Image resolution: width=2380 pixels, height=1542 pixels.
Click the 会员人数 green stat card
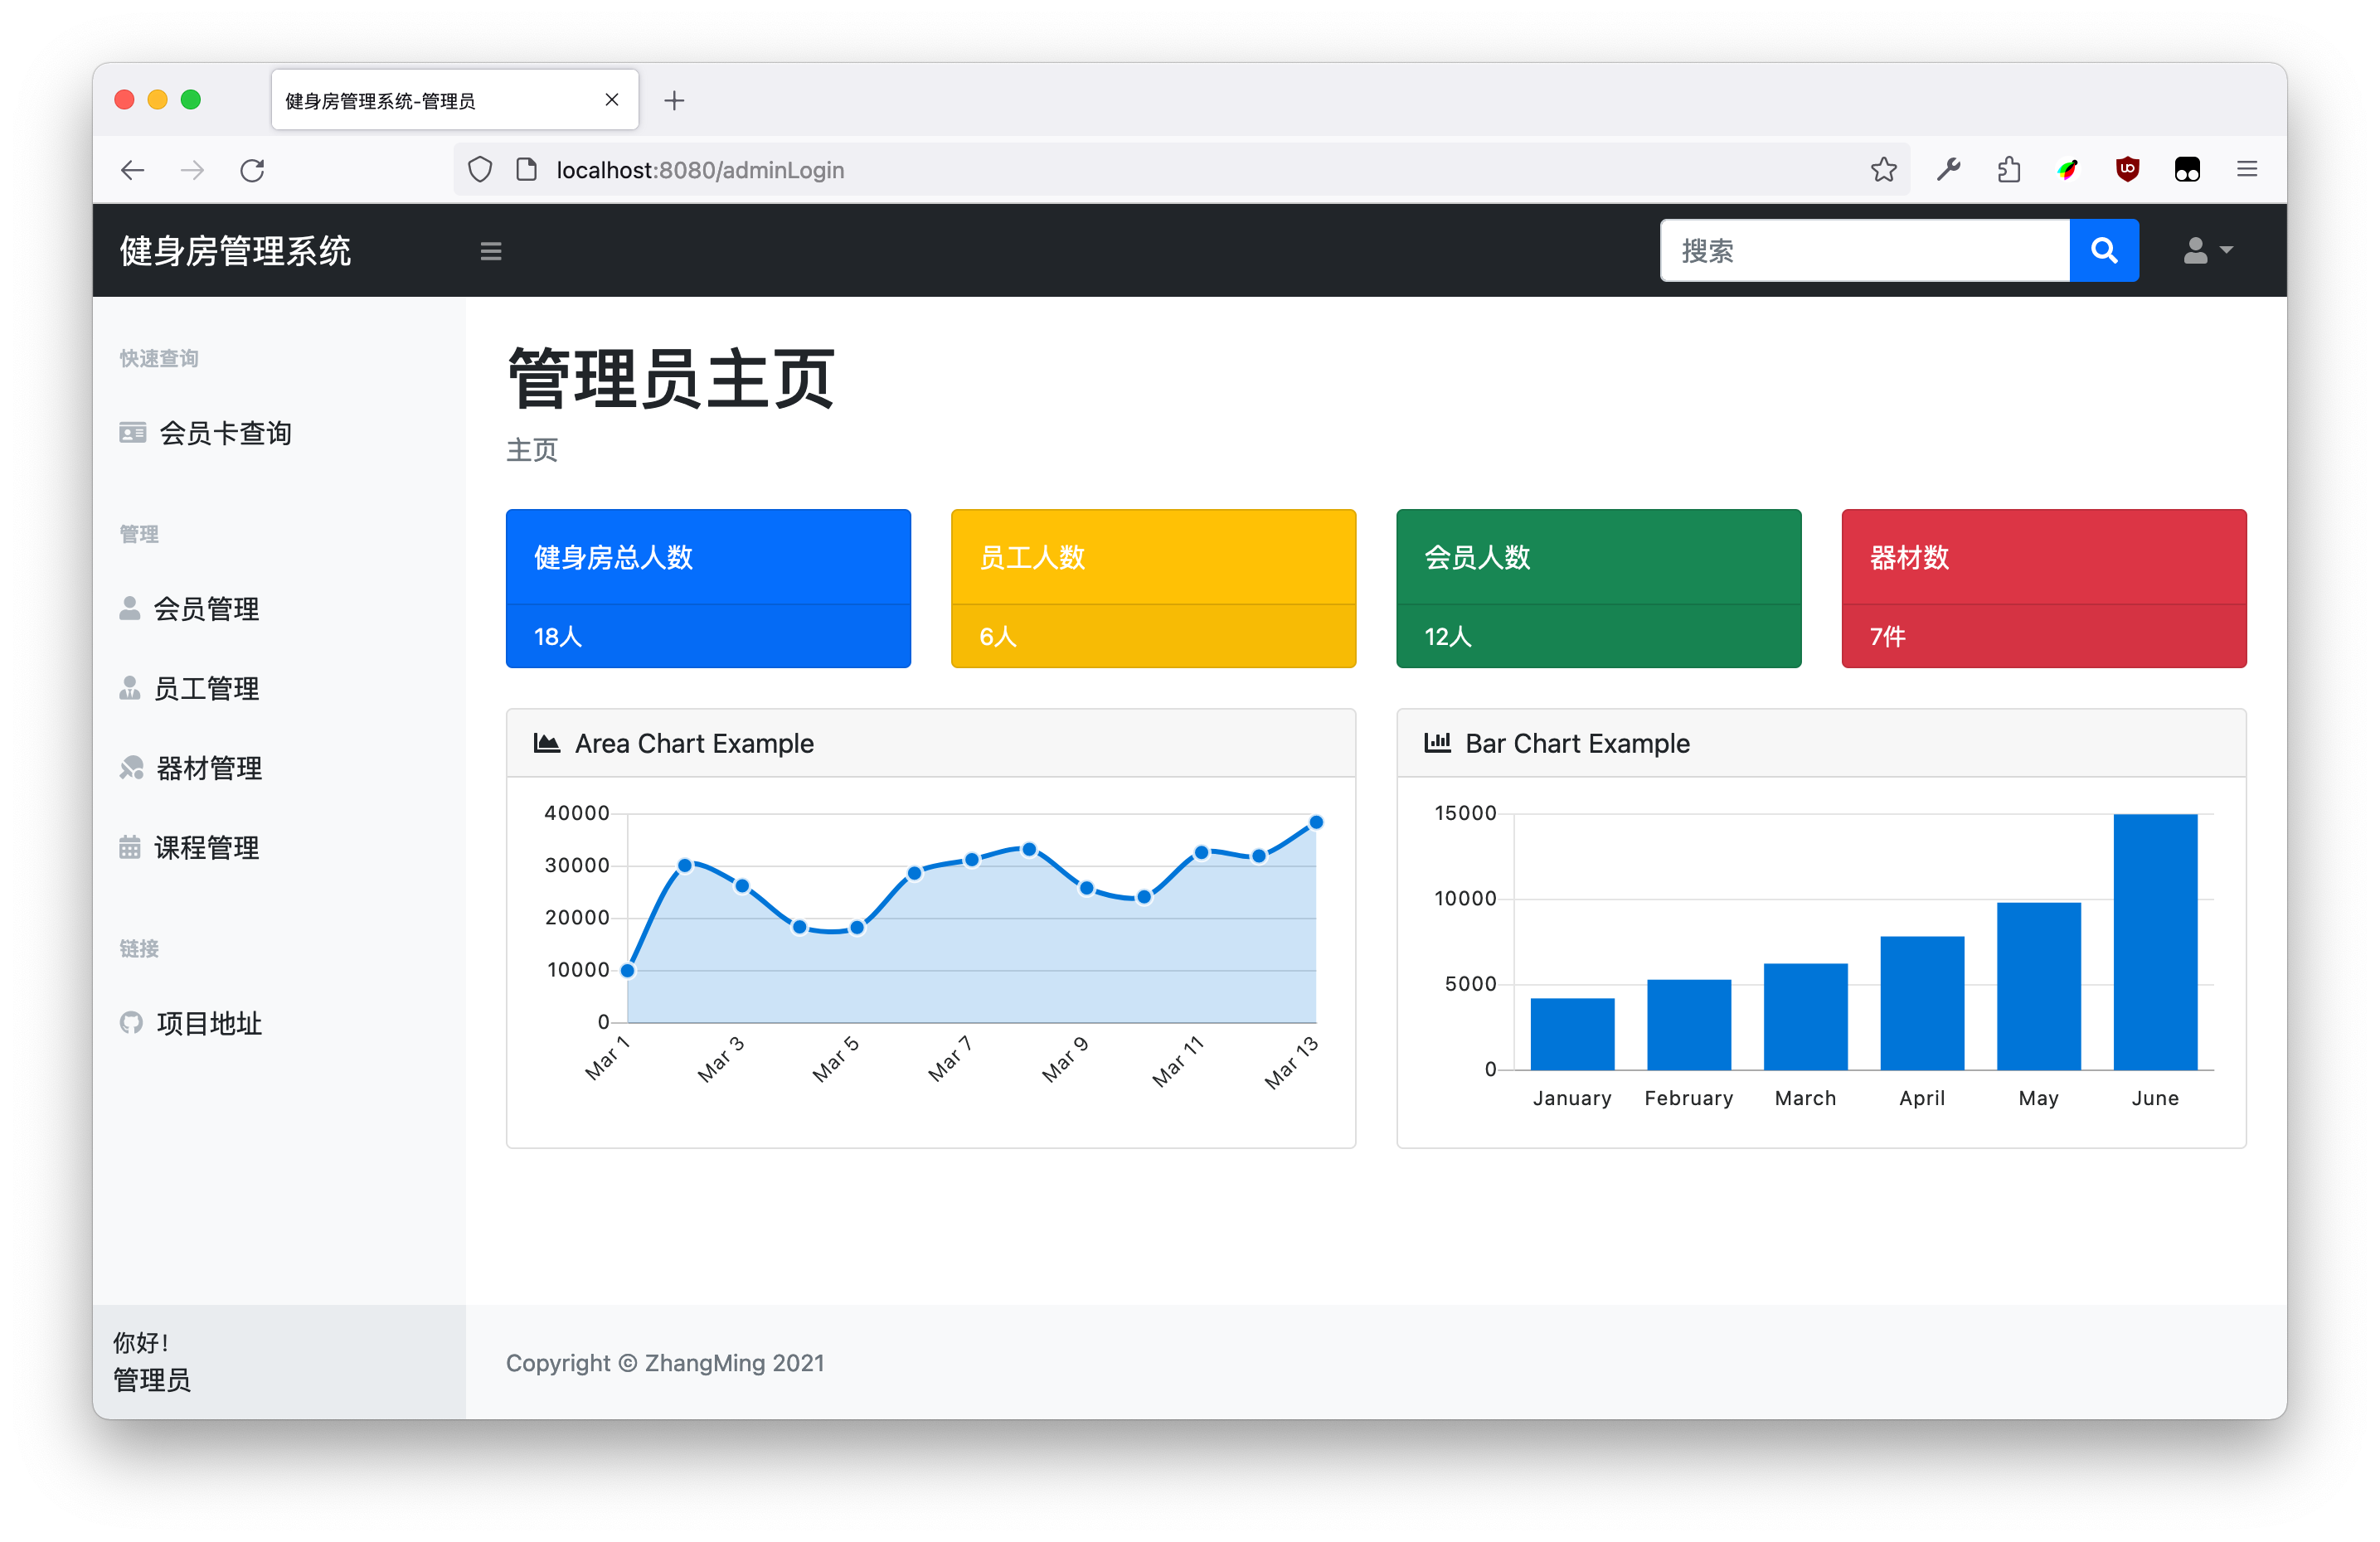point(1597,588)
